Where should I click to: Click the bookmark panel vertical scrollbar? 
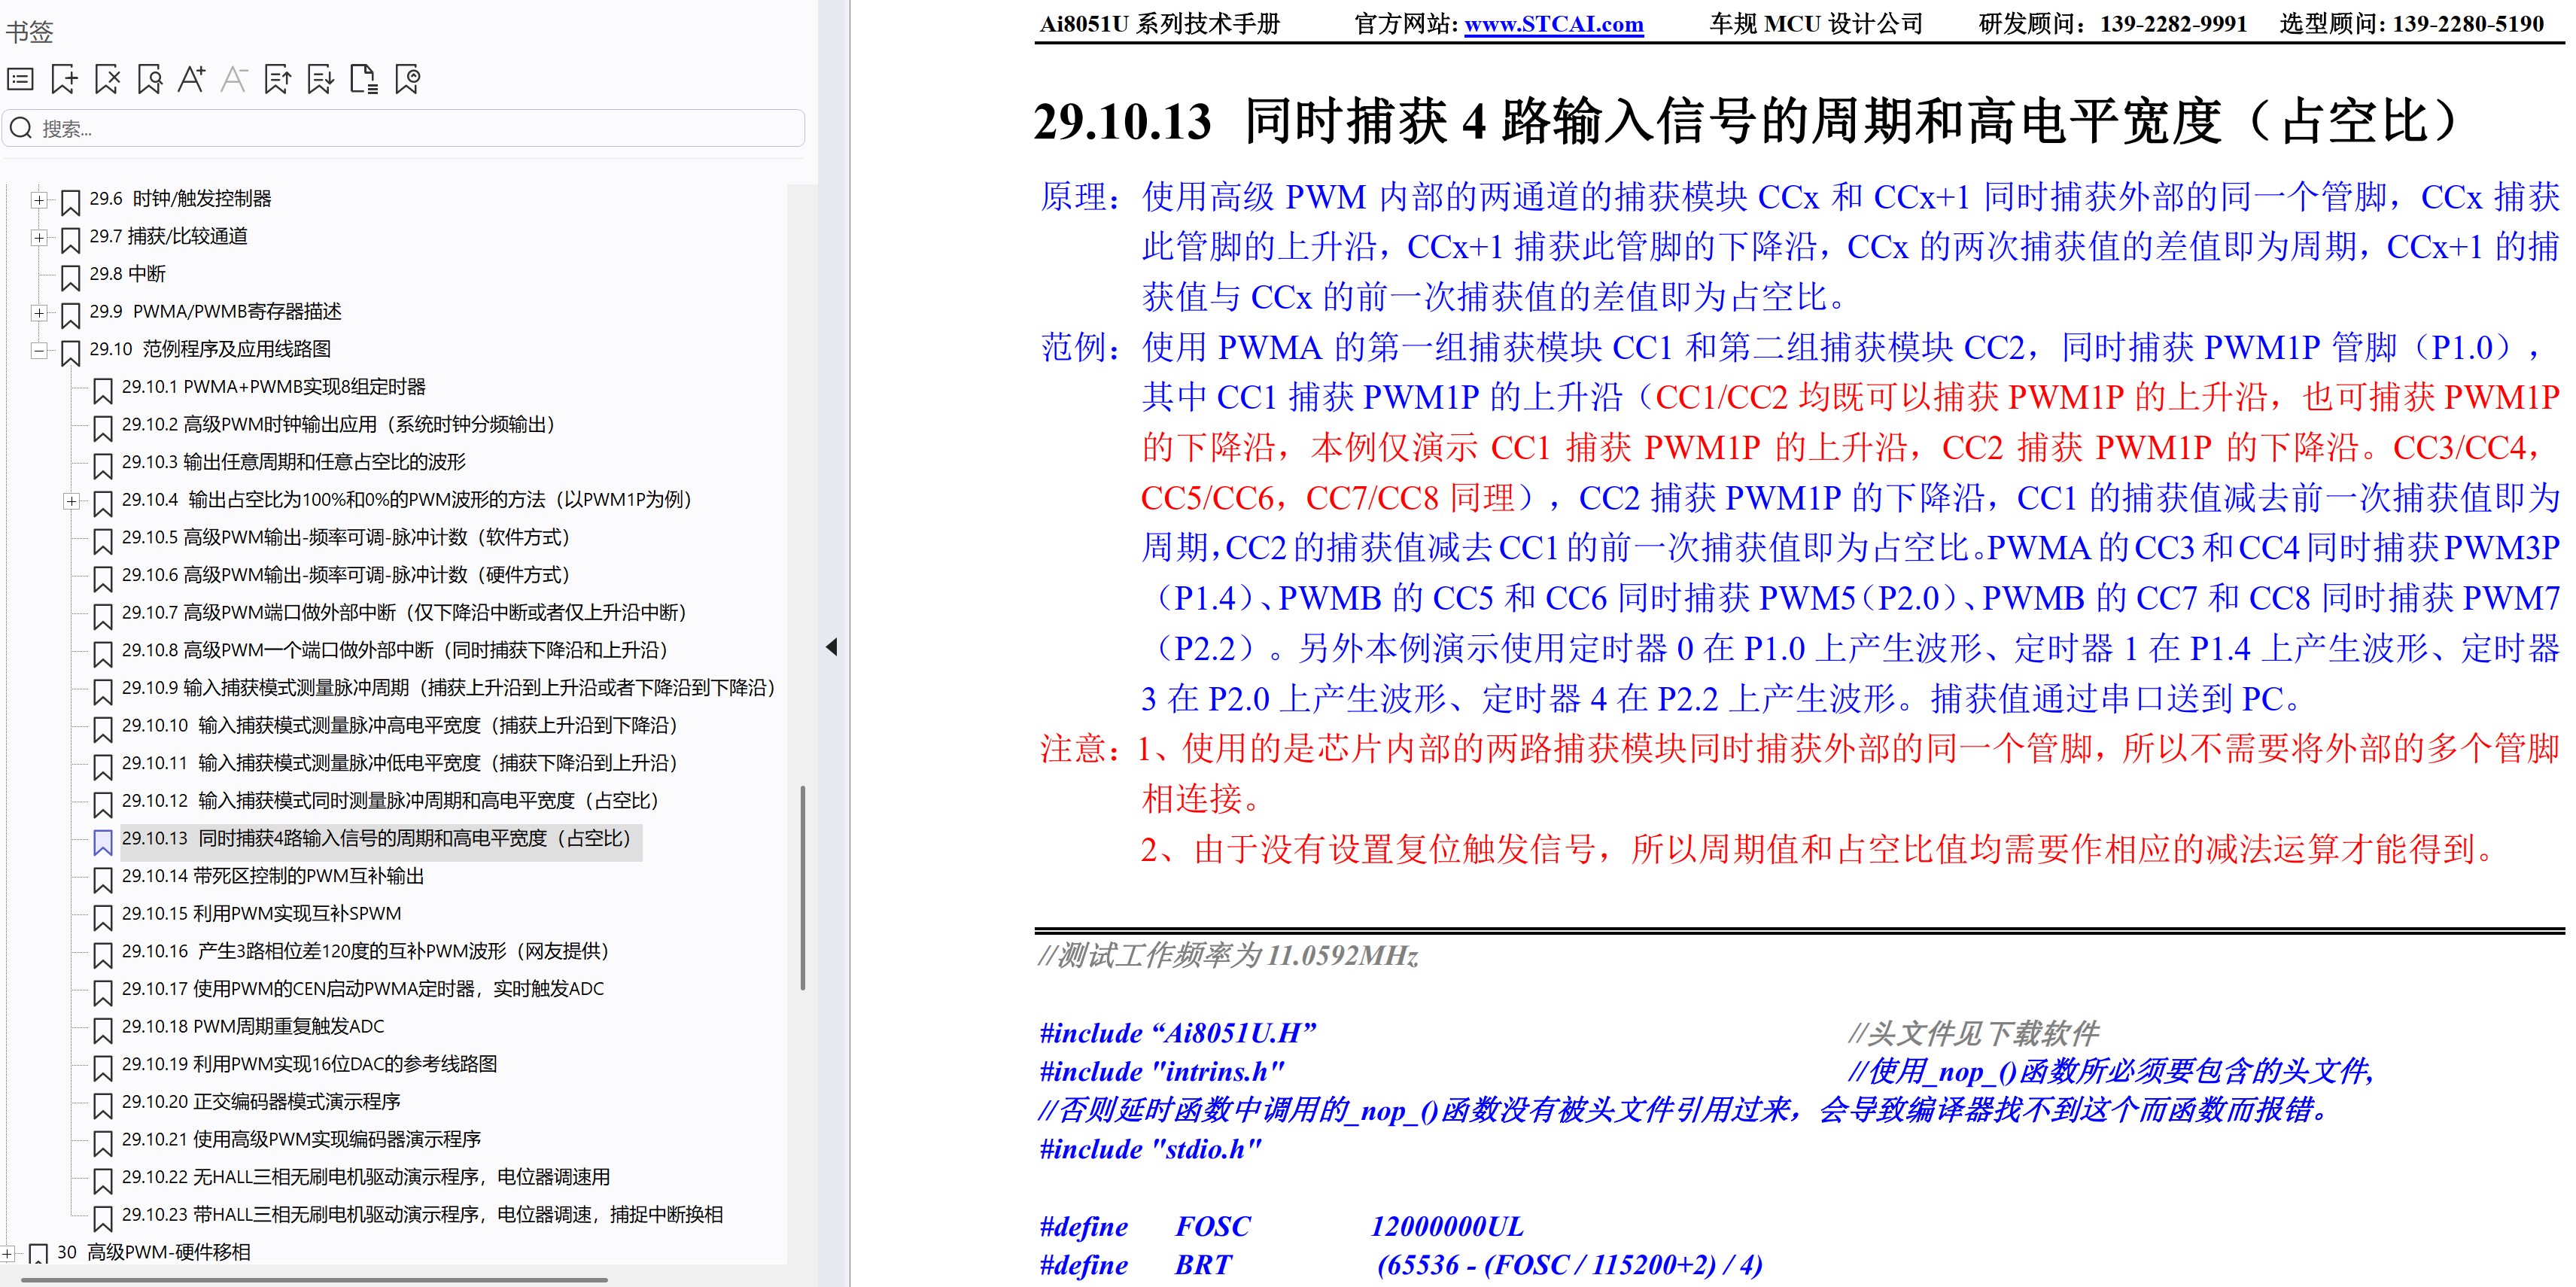click(803, 888)
